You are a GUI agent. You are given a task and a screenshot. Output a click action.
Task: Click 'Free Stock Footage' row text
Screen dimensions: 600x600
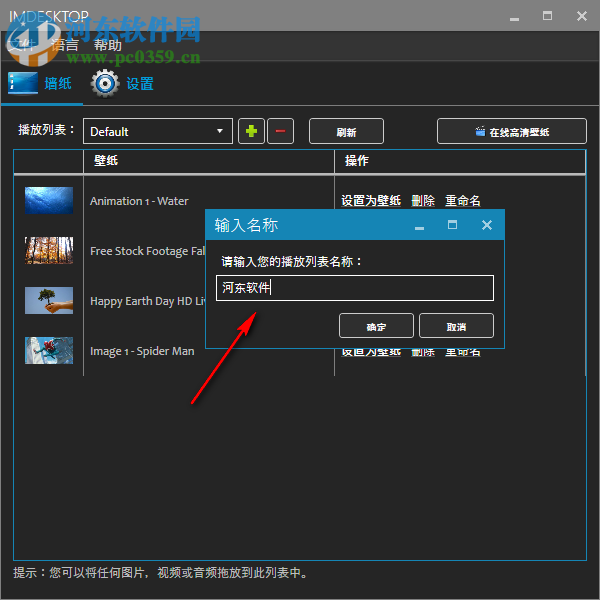[148, 251]
